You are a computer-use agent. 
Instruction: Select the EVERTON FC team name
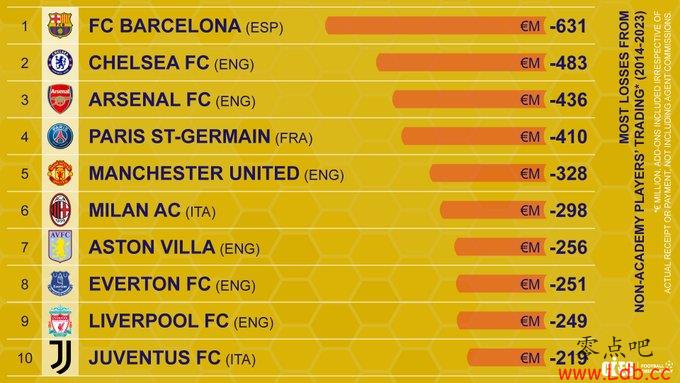click(x=150, y=284)
